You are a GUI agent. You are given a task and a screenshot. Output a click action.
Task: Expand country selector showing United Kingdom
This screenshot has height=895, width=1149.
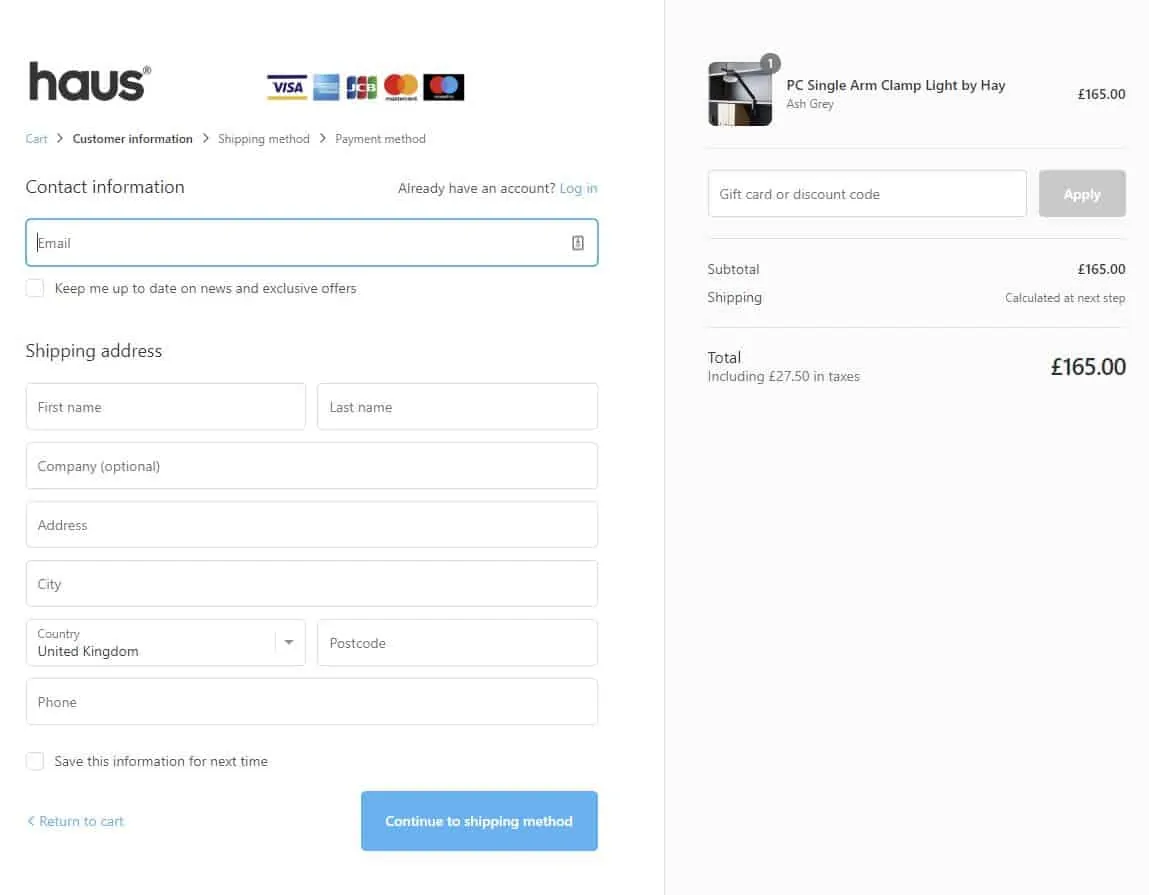click(x=165, y=642)
